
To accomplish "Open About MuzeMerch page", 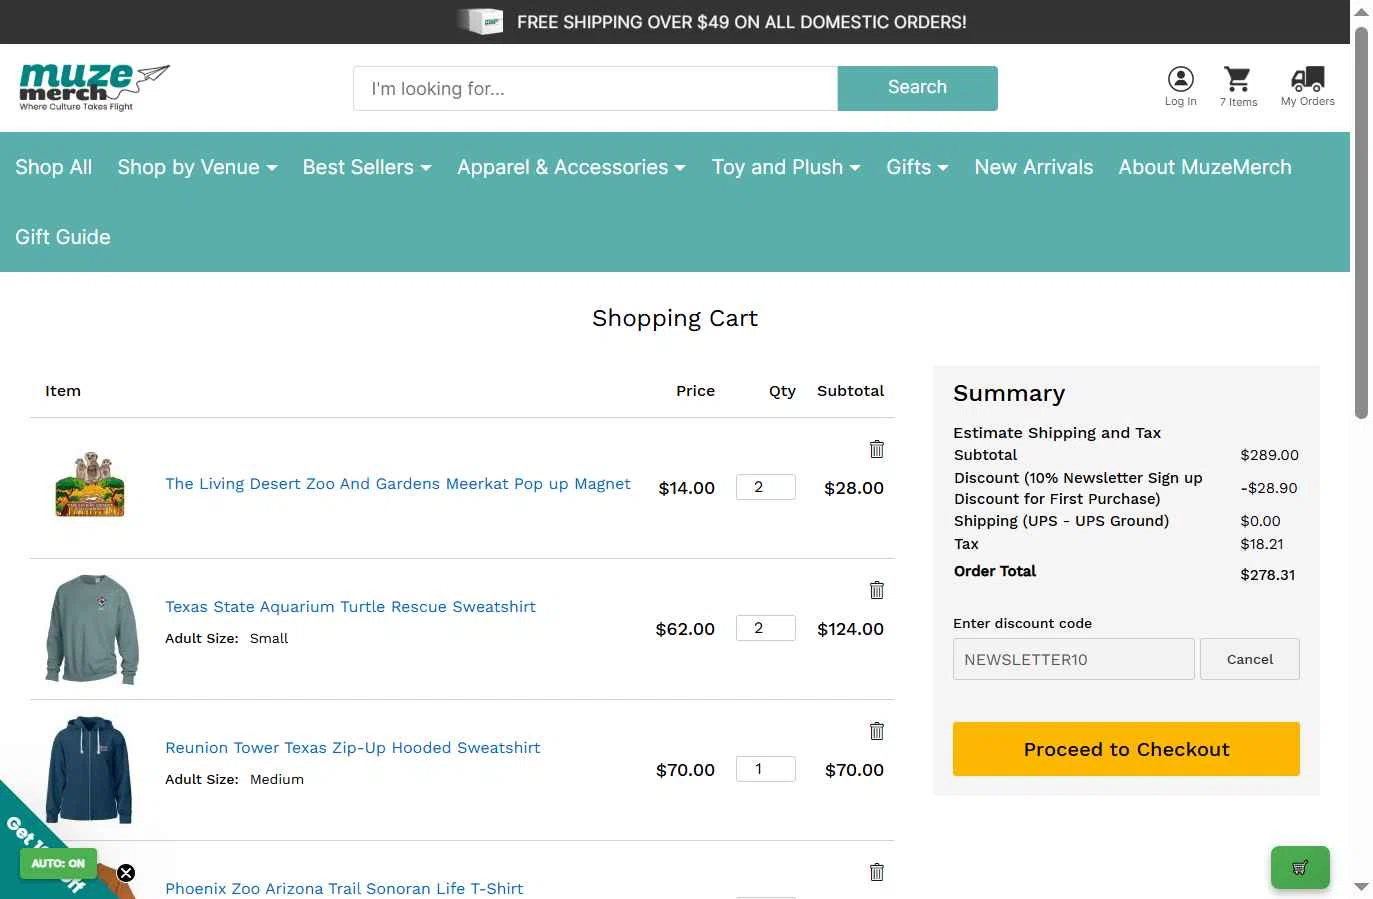I will [x=1205, y=167].
